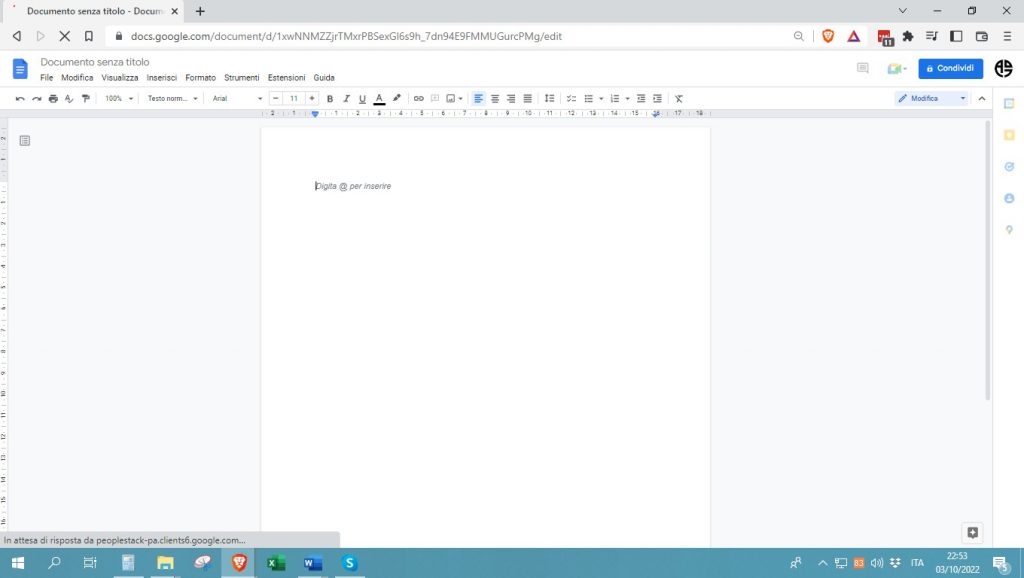Click the spelling and grammar check icon
The width and height of the screenshot is (1024, 578).
(68, 98)
